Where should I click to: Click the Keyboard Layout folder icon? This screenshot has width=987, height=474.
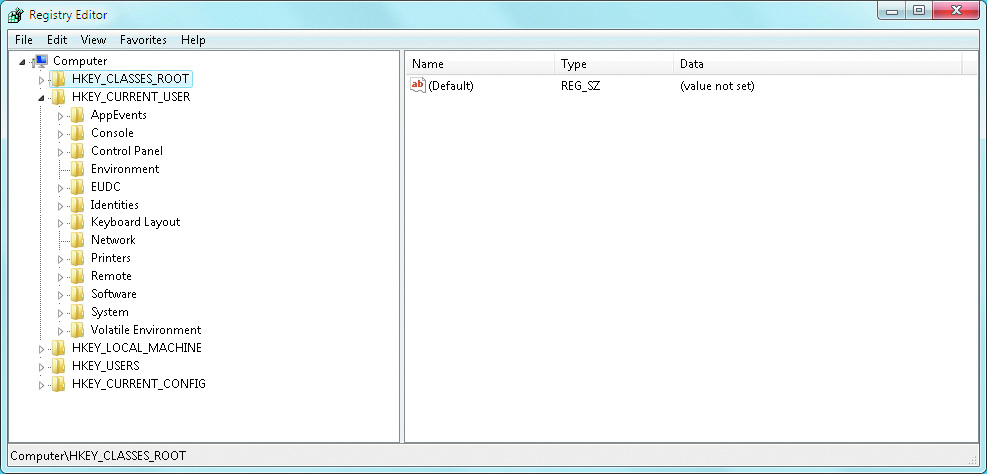pos(77,222)
